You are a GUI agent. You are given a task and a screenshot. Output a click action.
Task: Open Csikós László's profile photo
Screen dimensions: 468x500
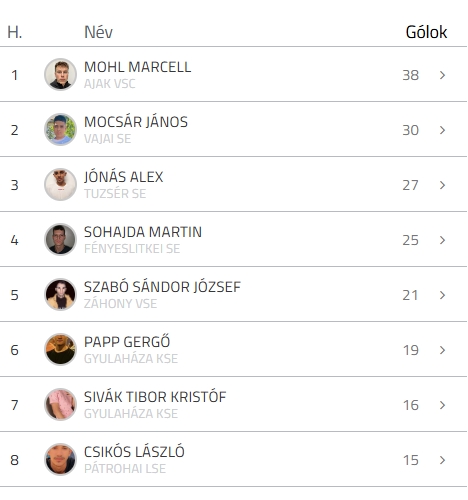[x=60, y=459]
